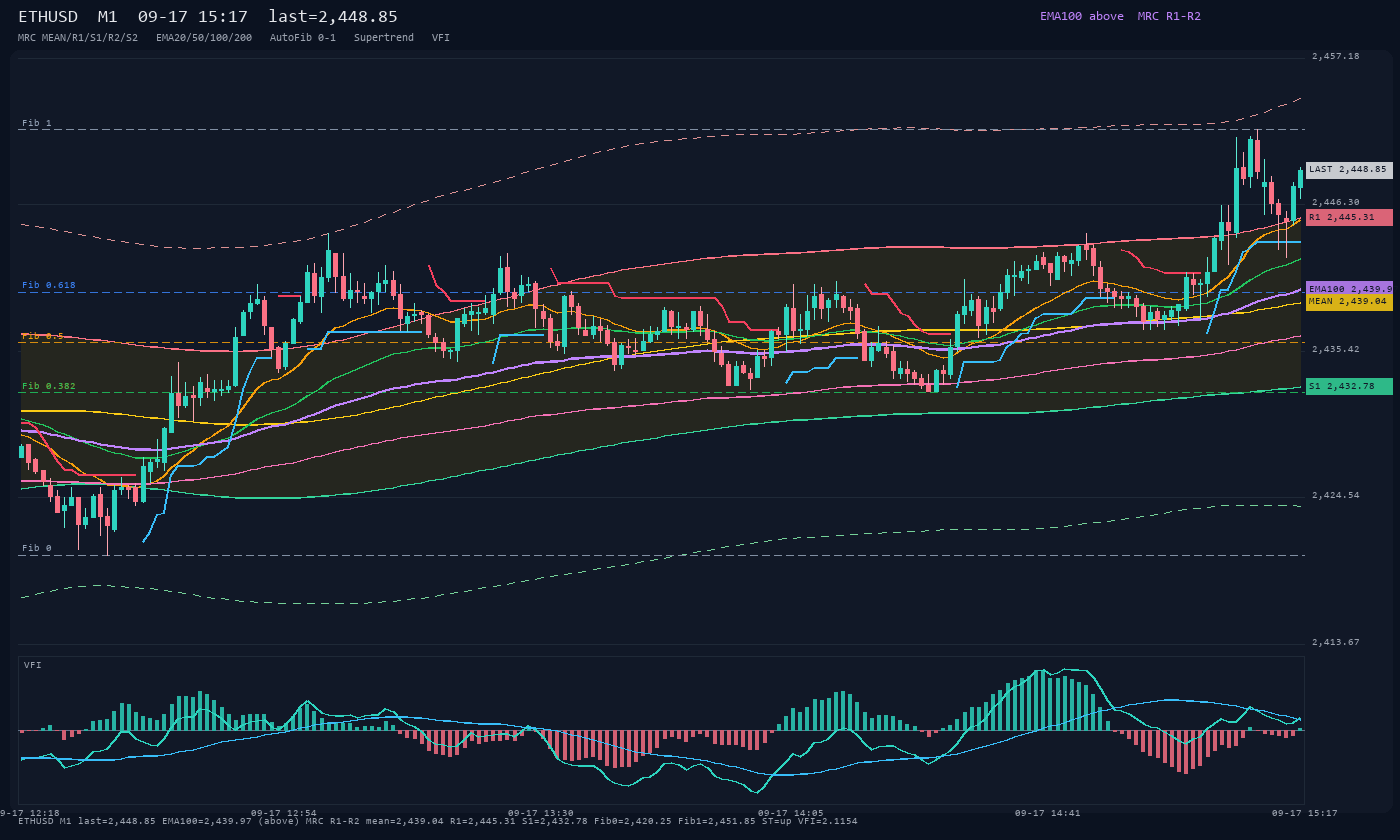Image resolution: width=1400 pixels, height=840 pixels.
Task: Select the EMA20/50/100/200 legend entry
Action: coord(204,37)
